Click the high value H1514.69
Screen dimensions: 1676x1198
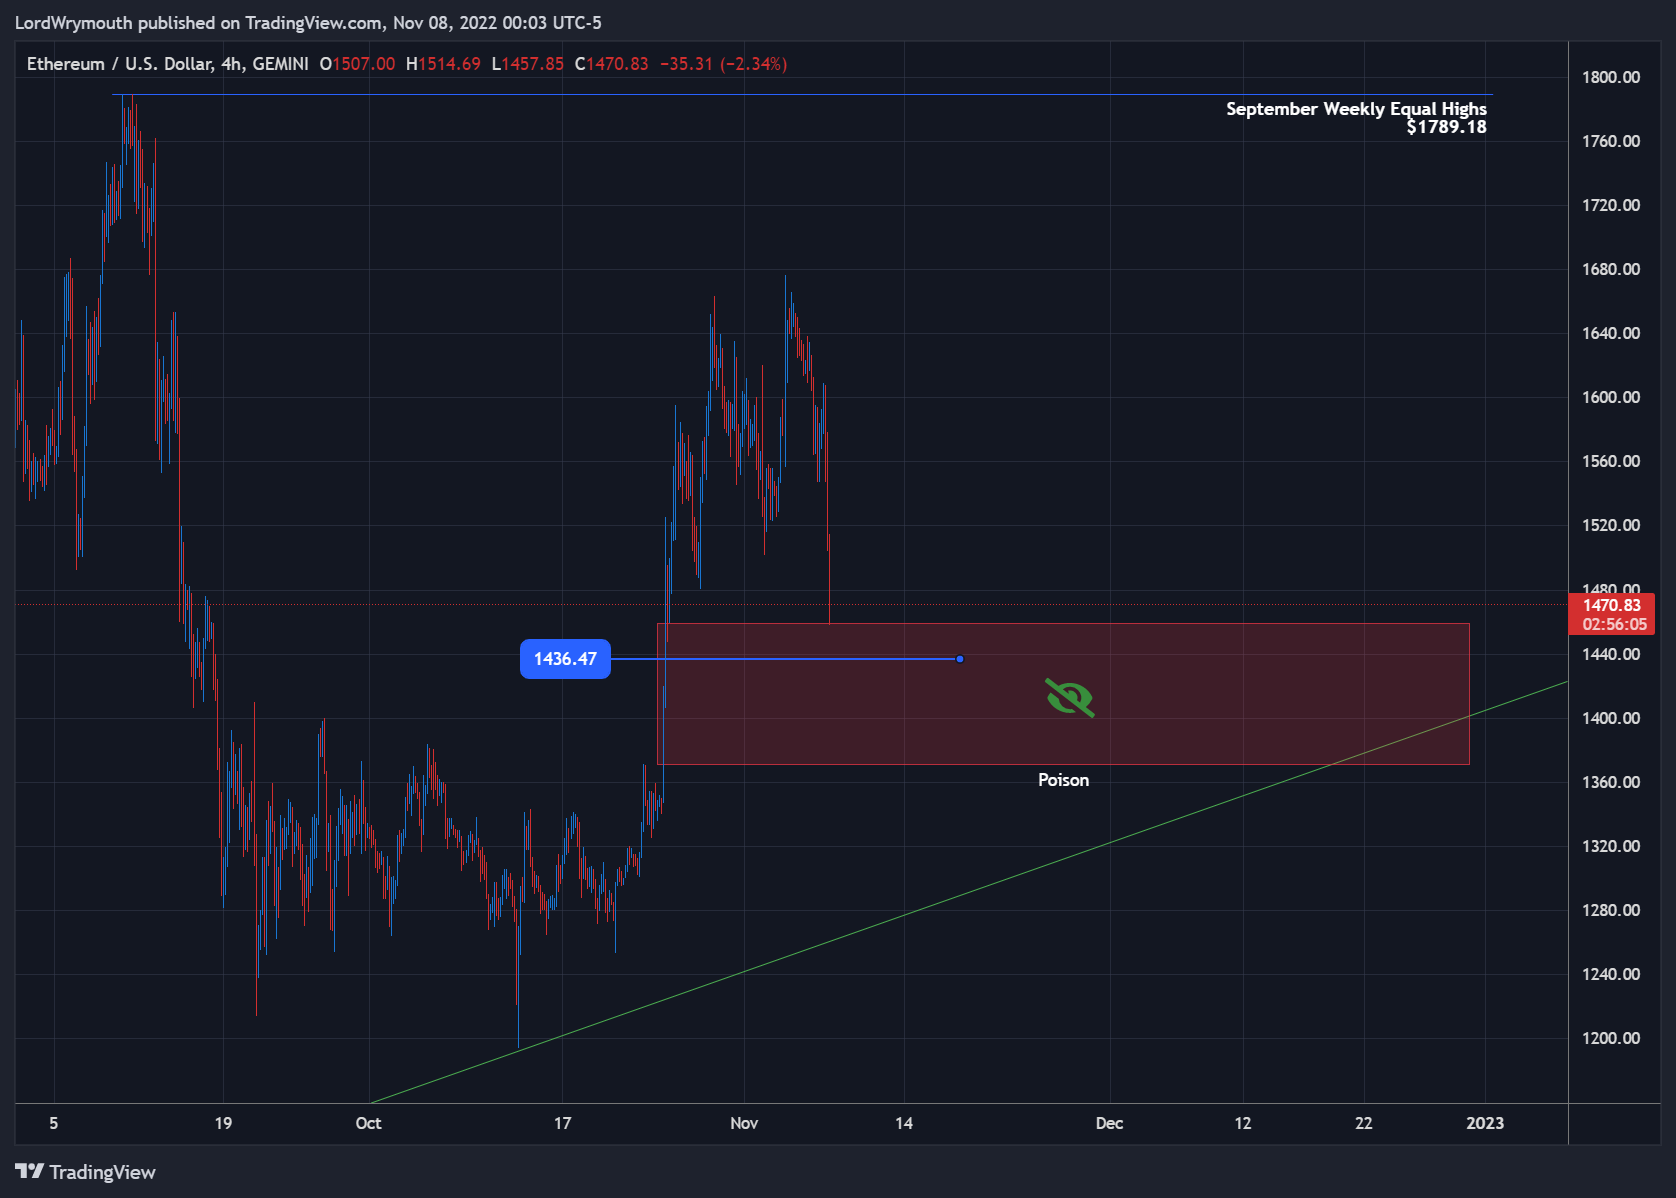pos(443,64)
